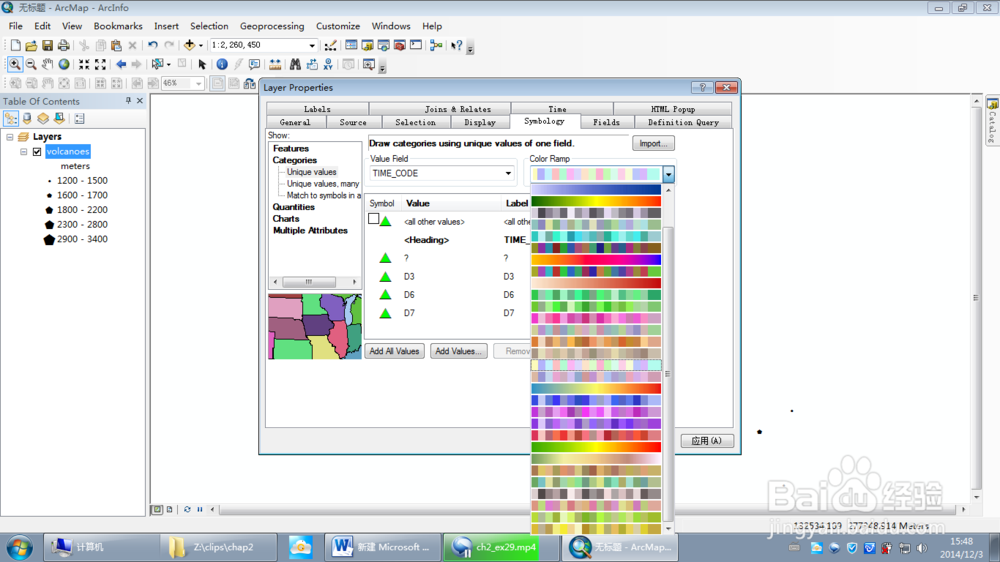Toggle volcanoes layer visibility checkbox
The height and width of the screenshot is (562, 1000).
click(x=37, y=152)
